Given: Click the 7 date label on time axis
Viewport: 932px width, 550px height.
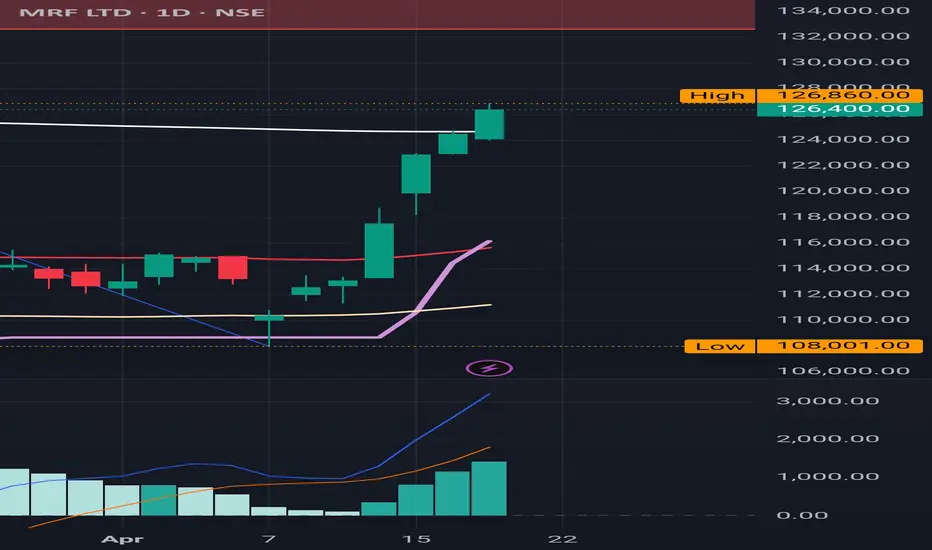Looking at the screenshot, I should tap(269, 539).
